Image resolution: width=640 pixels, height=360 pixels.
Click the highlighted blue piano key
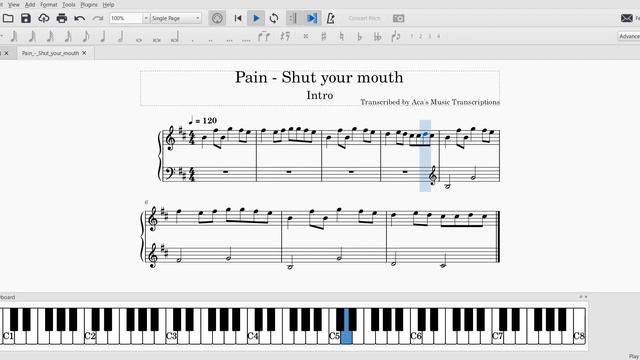(346, 335)
